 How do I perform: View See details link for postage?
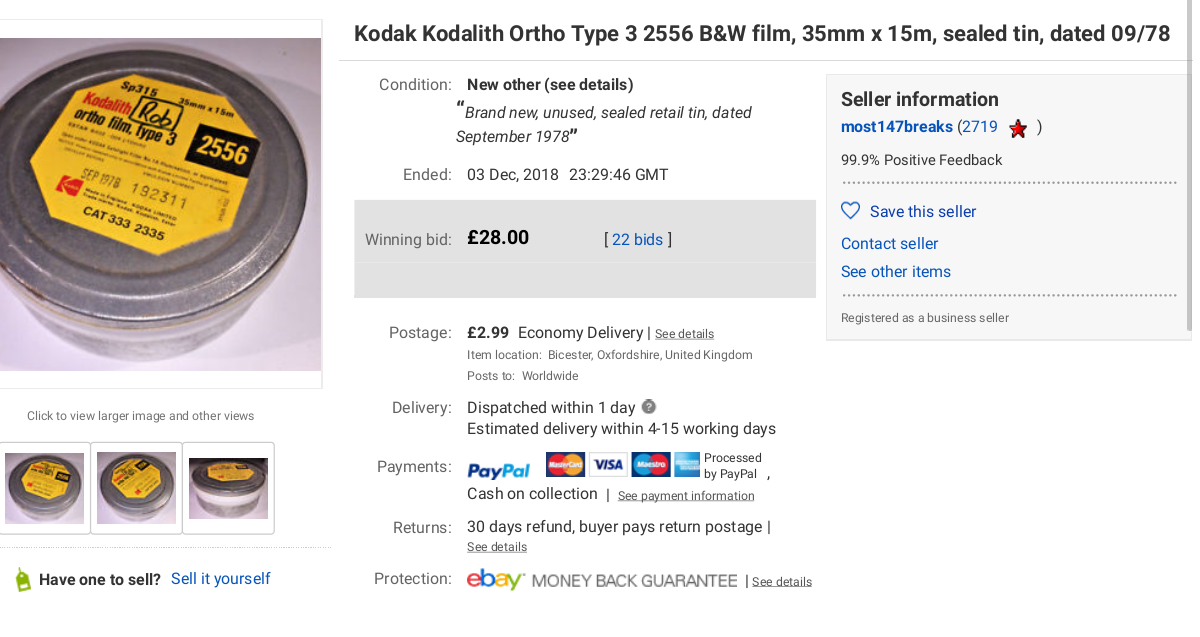(684, 334)
